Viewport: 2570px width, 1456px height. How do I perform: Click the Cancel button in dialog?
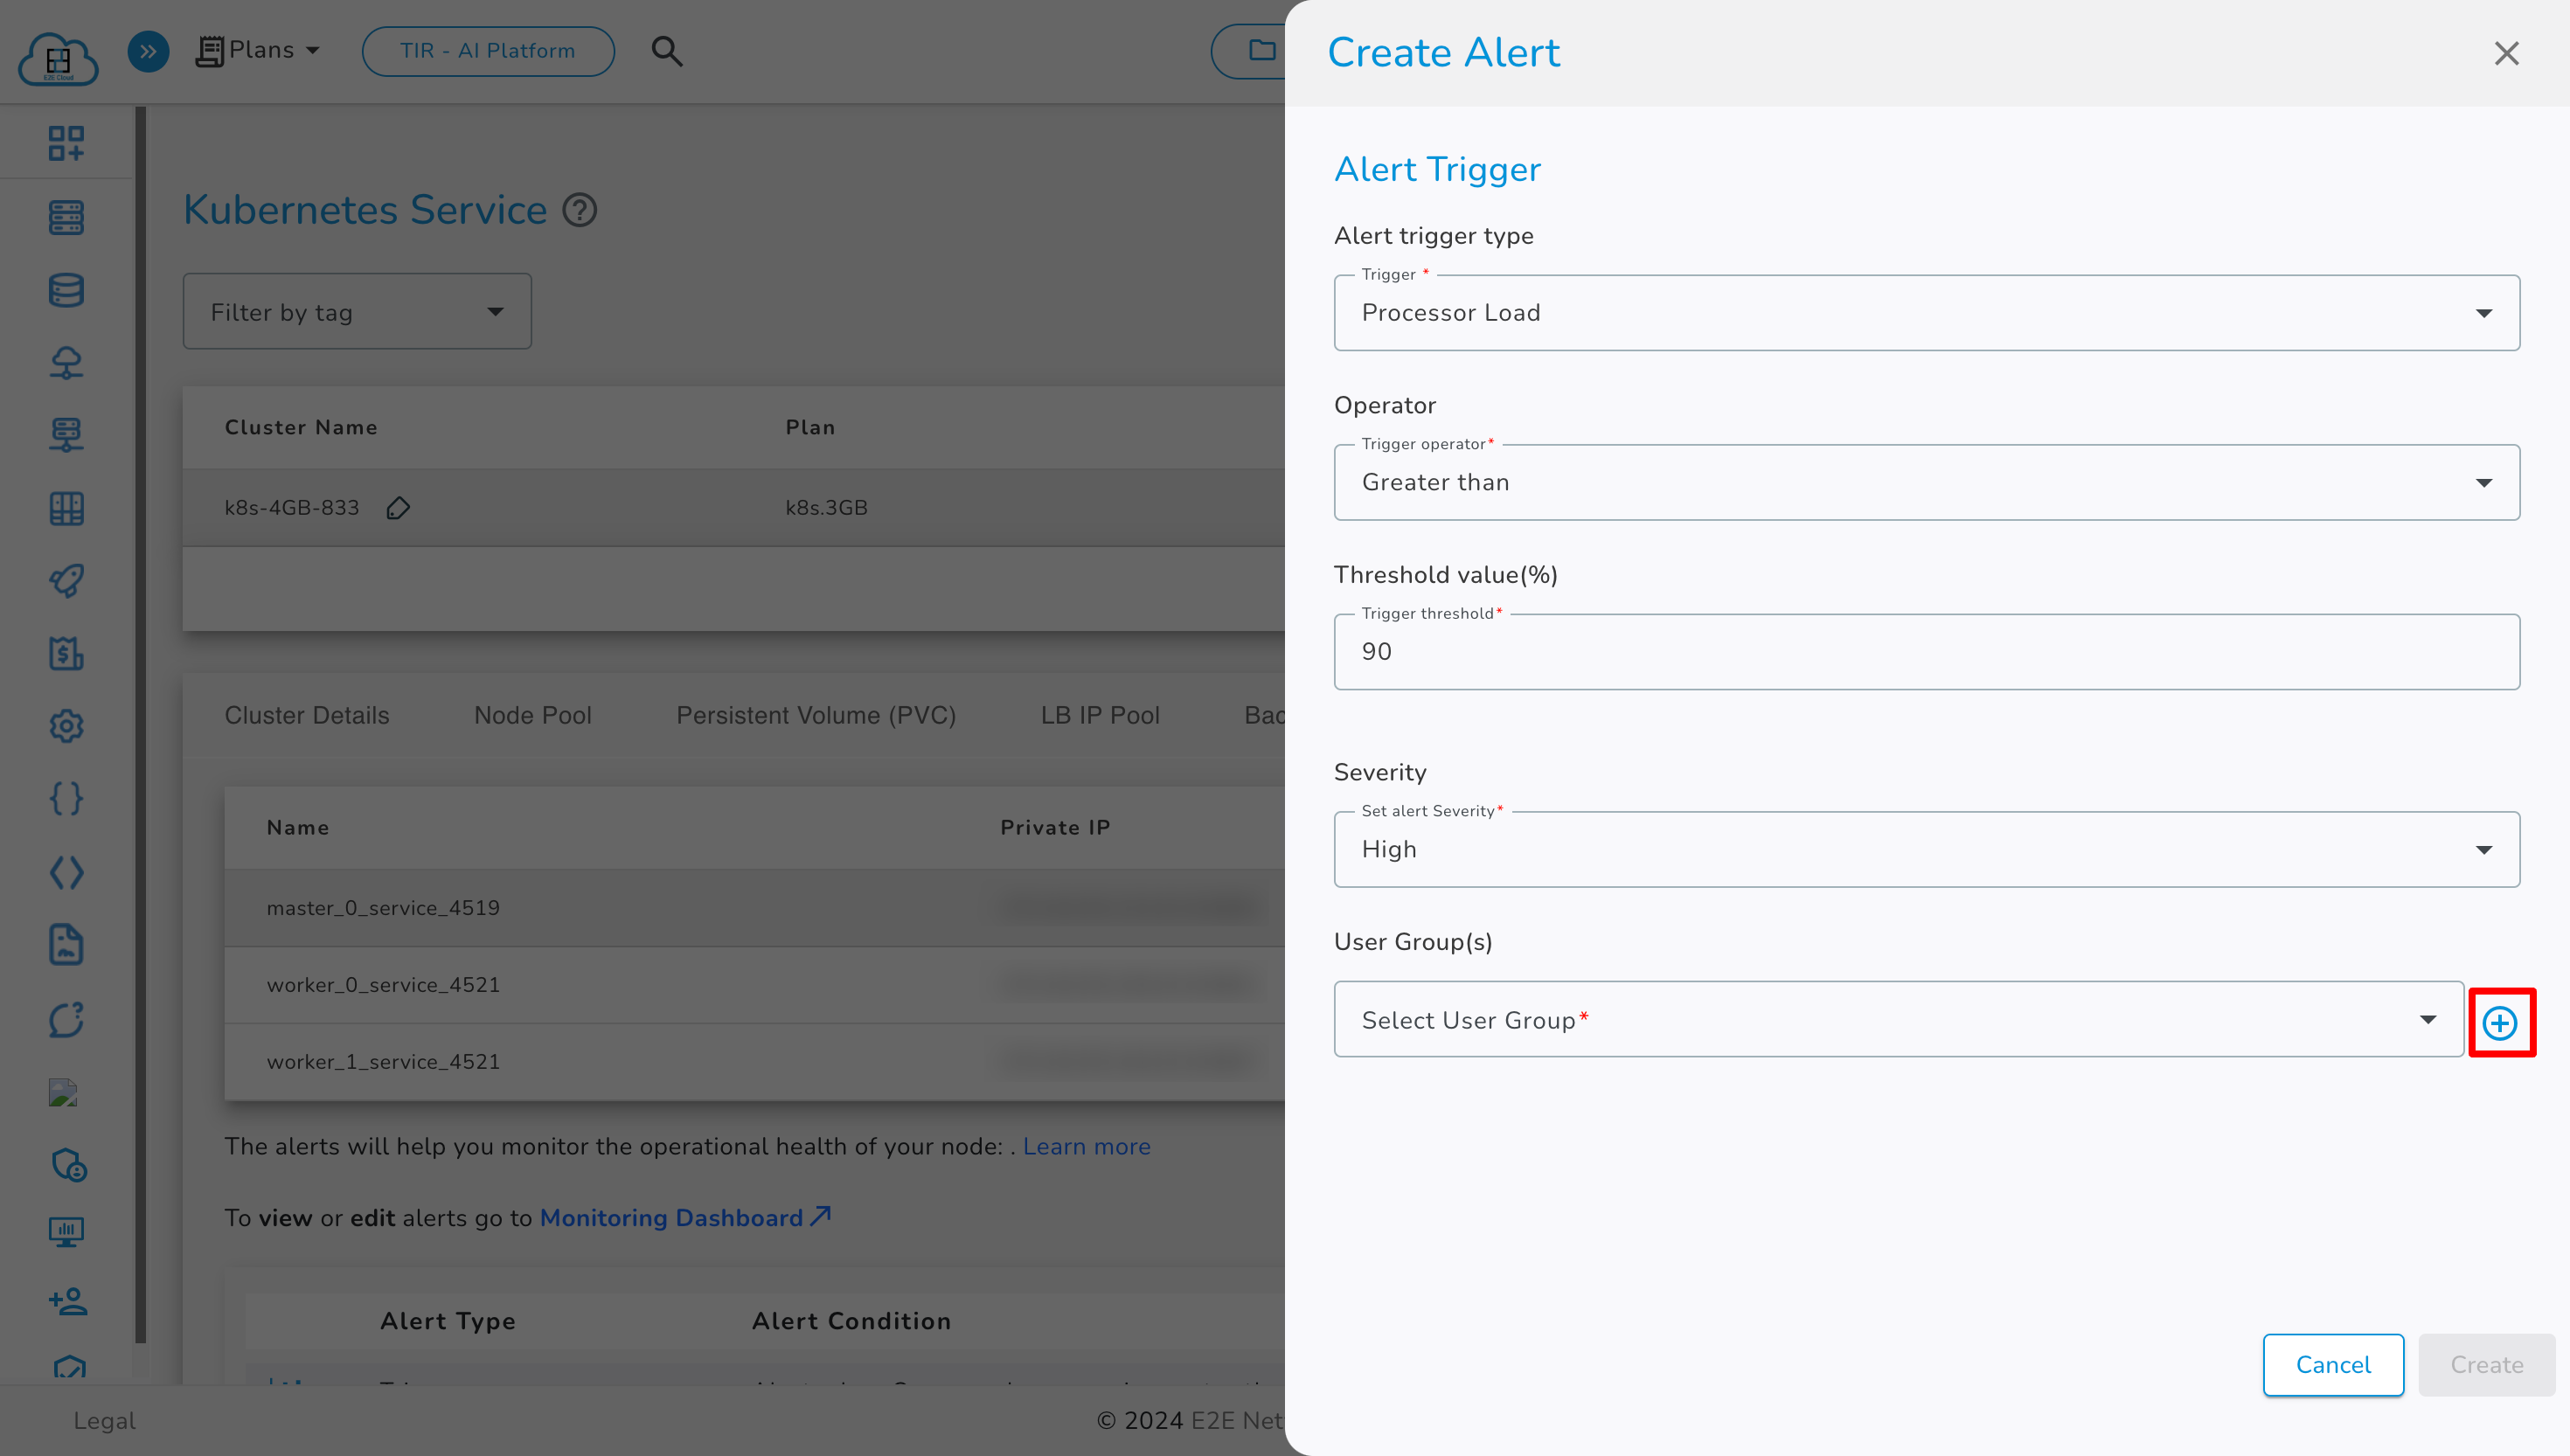(x=2333, y=1364)
